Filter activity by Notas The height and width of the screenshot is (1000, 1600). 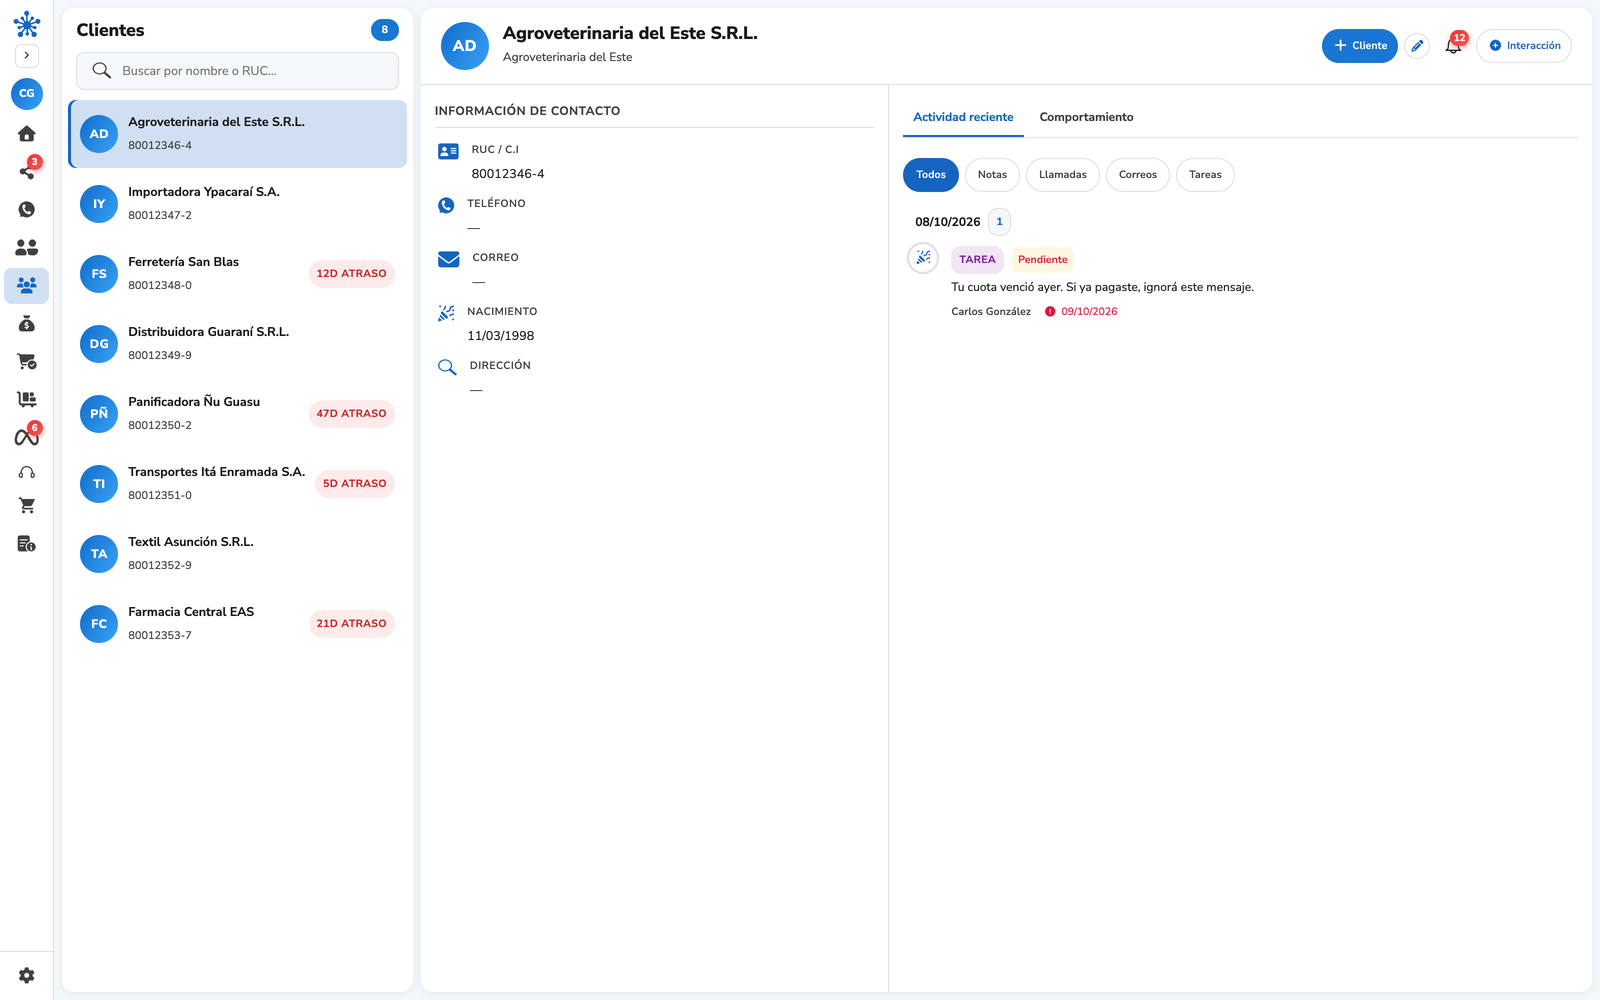click(992, 175)
